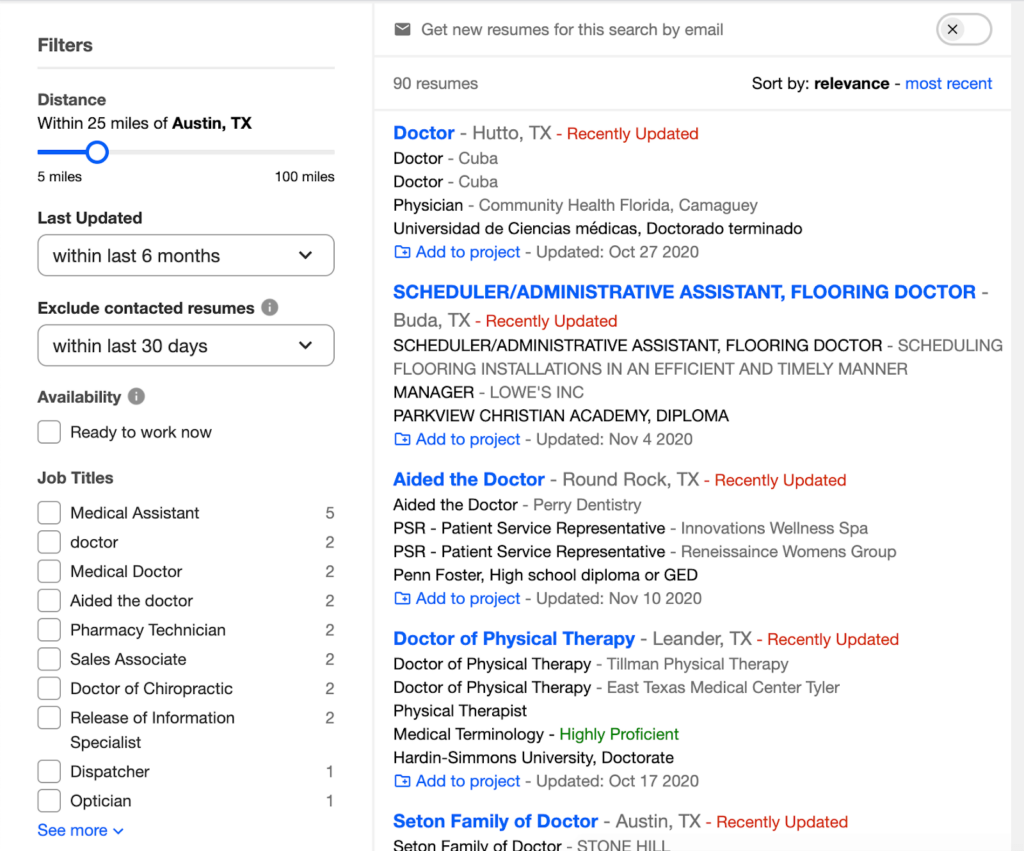The height and width of the screenshot is (851, 1024).
Task: Check the Medical Assistant job title filter
Action: [49, 512]
